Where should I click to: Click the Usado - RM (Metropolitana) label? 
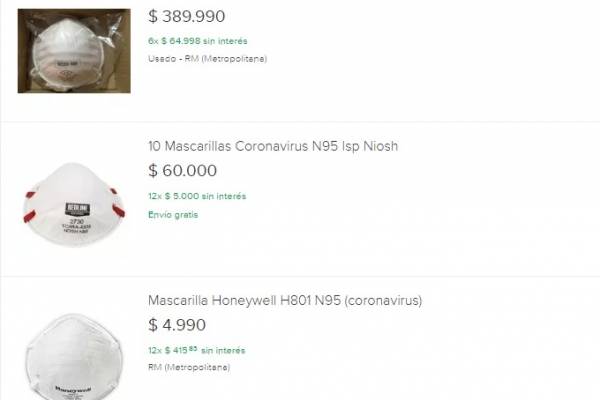pos(207,59)
